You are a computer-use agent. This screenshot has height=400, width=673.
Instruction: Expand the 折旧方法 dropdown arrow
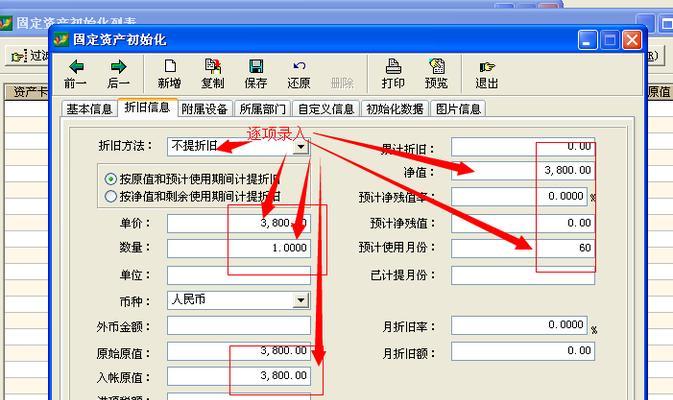click(x=301, y=146)
